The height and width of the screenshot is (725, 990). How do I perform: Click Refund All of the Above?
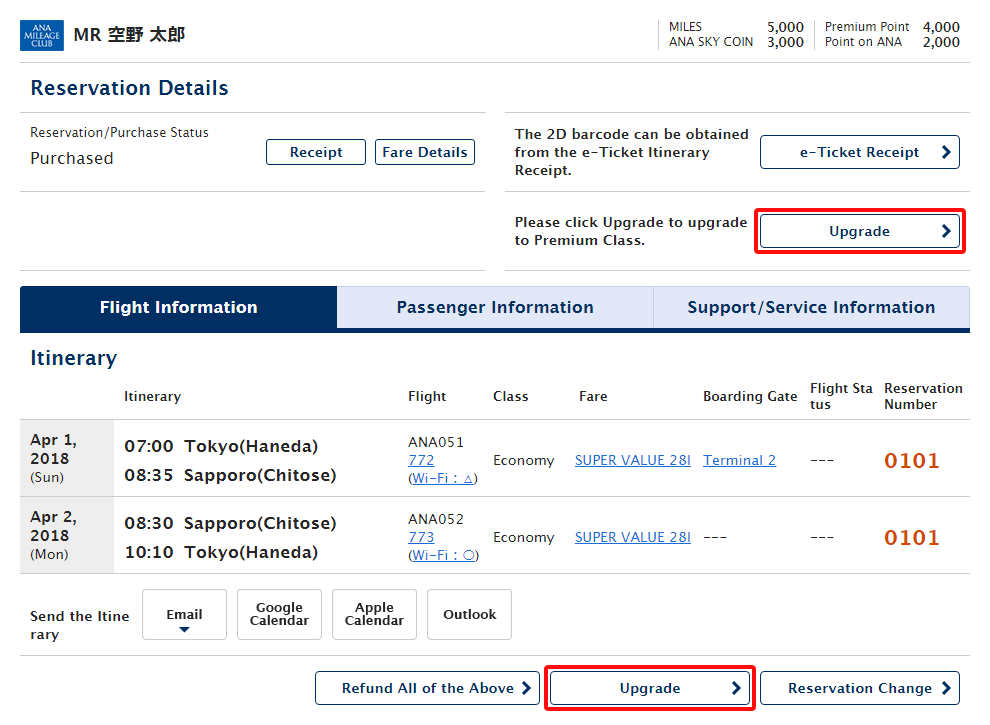click(427, 688)
